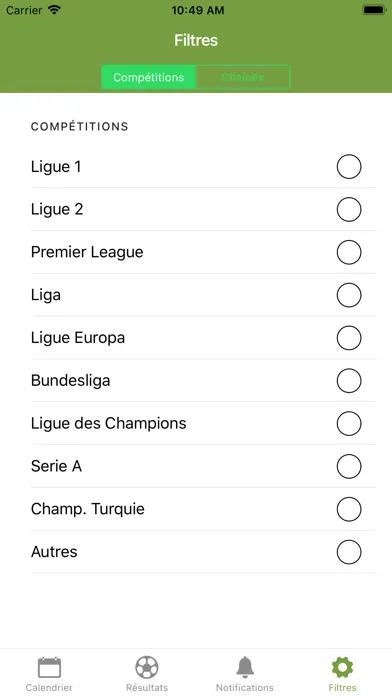Select the Liga filter circle
The width and height of the screenshot is (392, 696).
(349, 295)
